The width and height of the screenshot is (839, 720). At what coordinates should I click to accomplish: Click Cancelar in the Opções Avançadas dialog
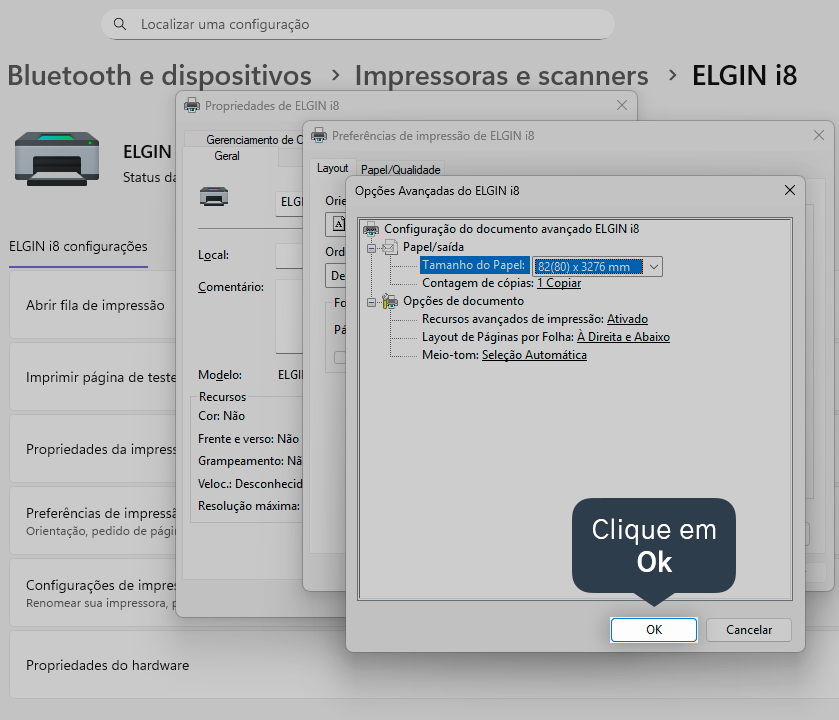(749, 630)
